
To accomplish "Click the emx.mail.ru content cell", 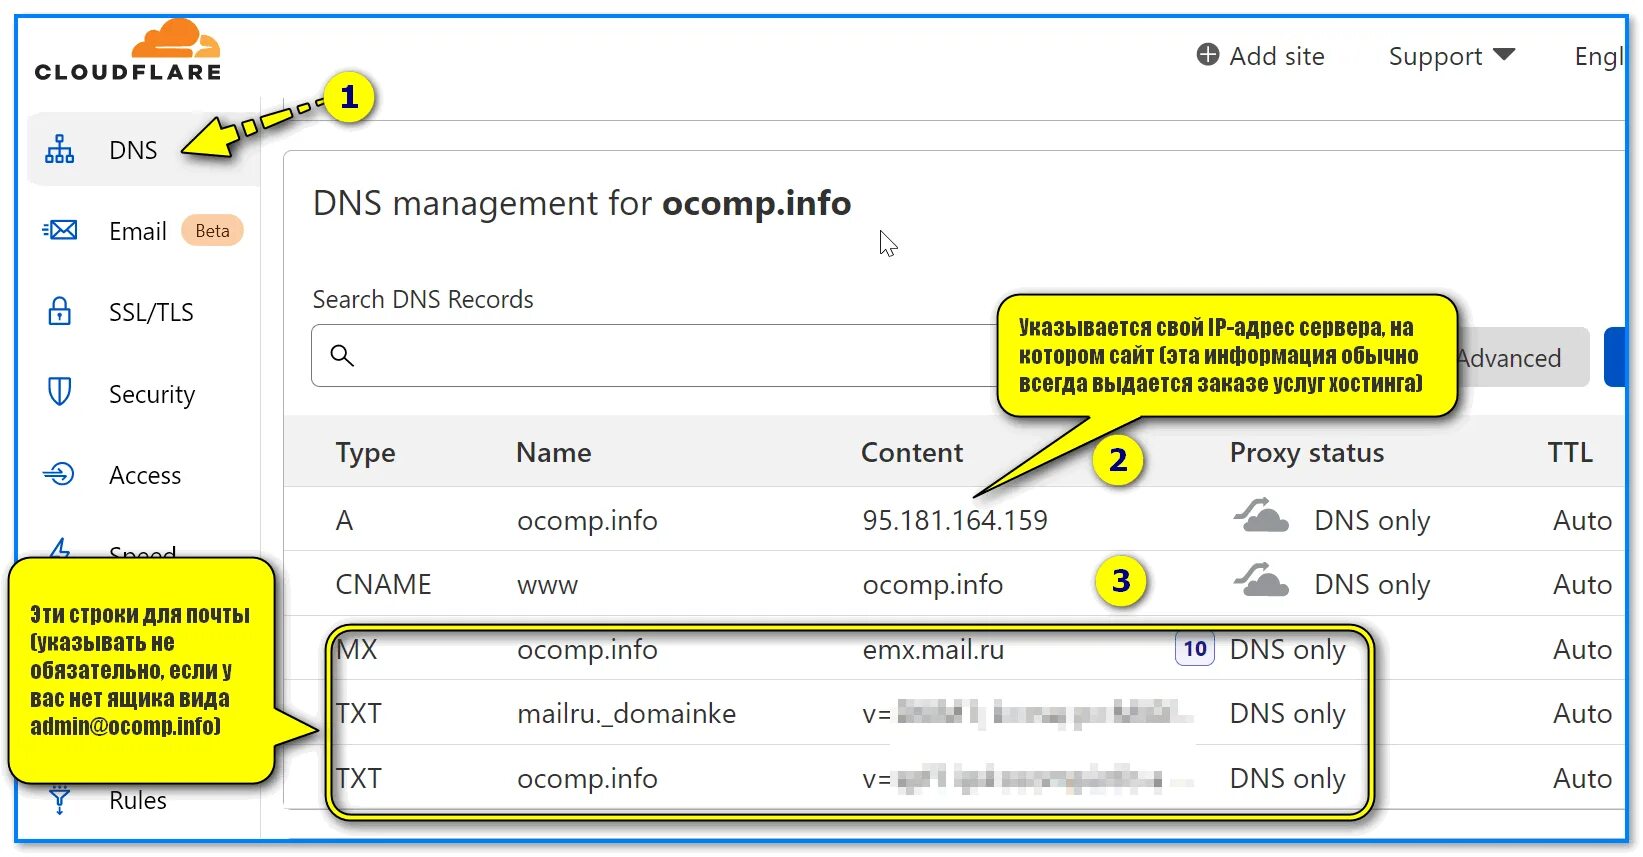I will [933, 650].
